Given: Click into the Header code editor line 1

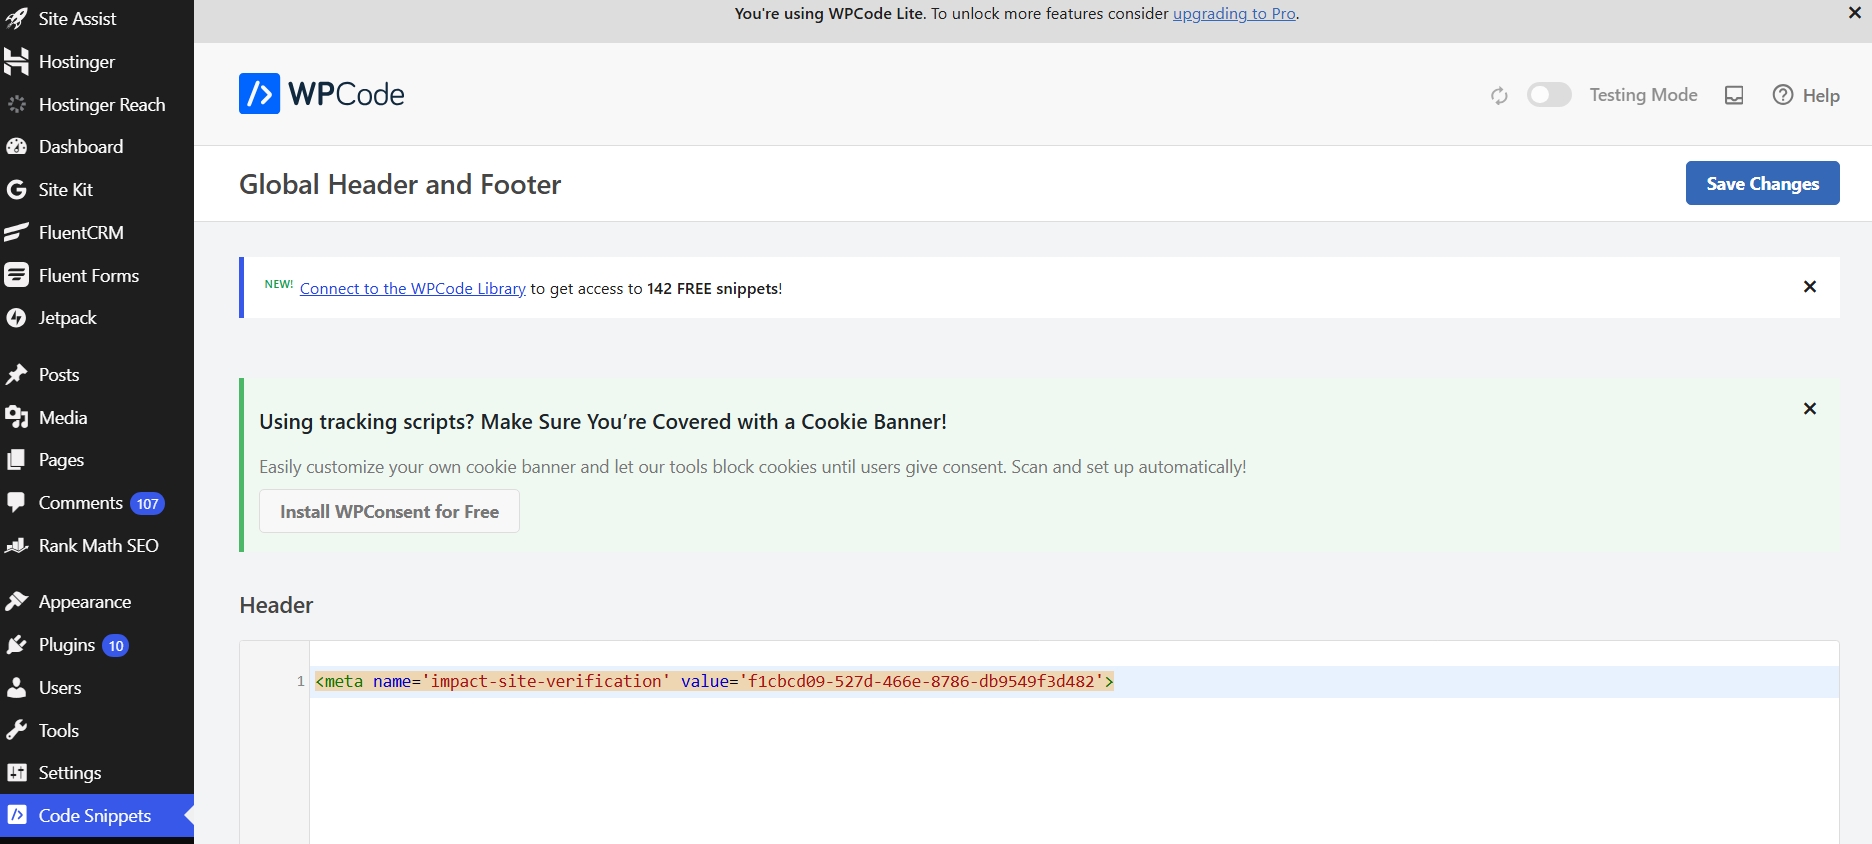Looking at the screenshot, I should [x=1074, y=682].
